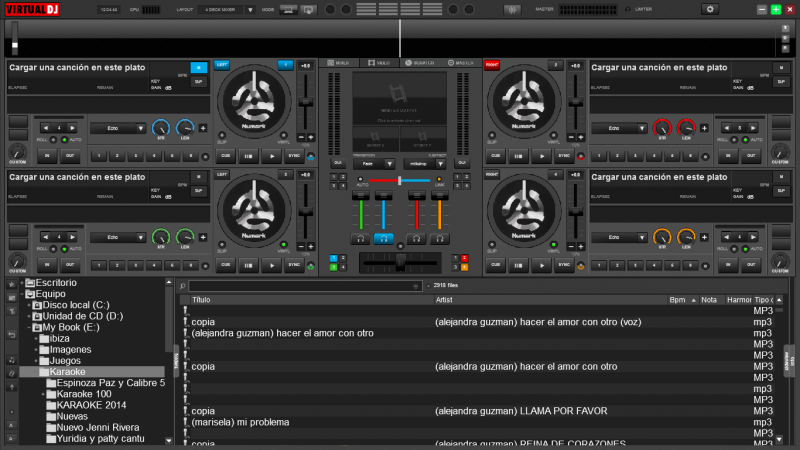Toggle video crossfader LINK

[x=439, y=180]
